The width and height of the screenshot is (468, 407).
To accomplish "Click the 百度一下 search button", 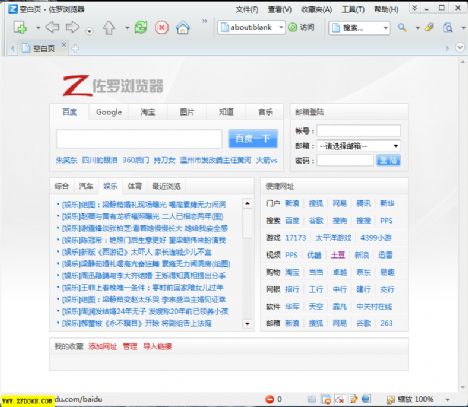I will point(253,138).
